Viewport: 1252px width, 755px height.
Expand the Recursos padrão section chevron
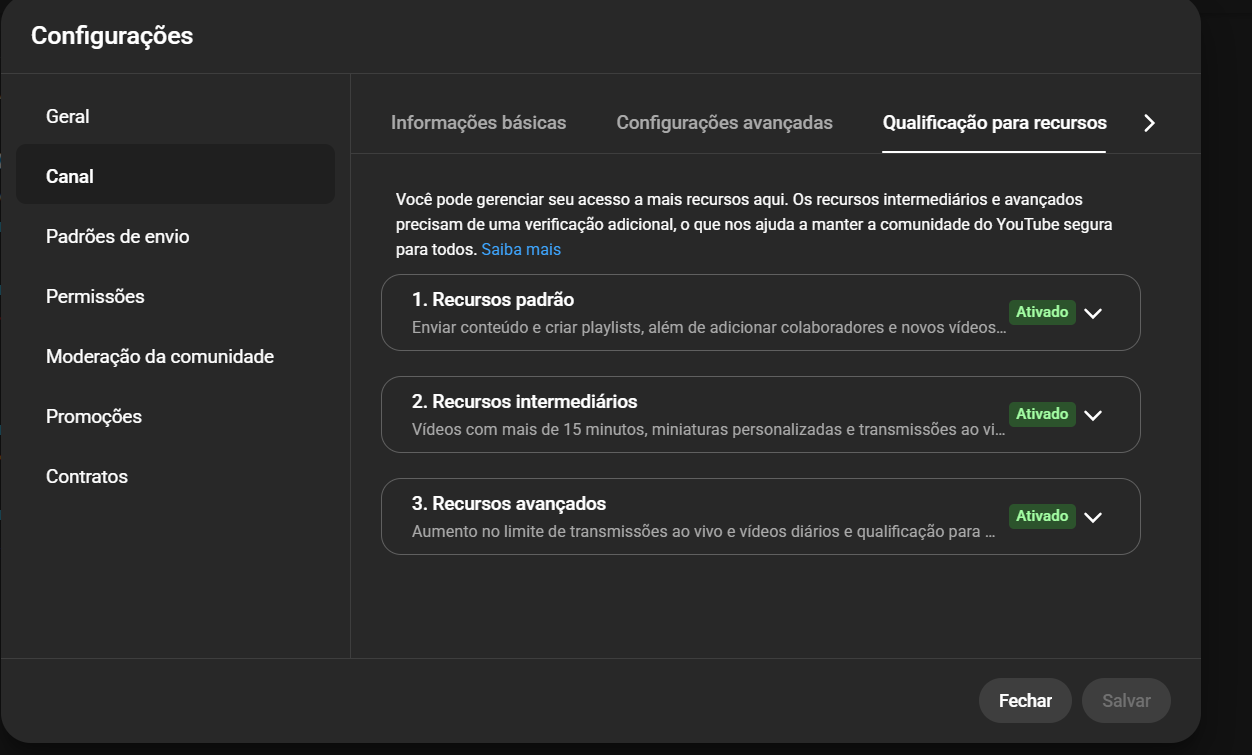pyautogui.click(x=1093, y=313)
